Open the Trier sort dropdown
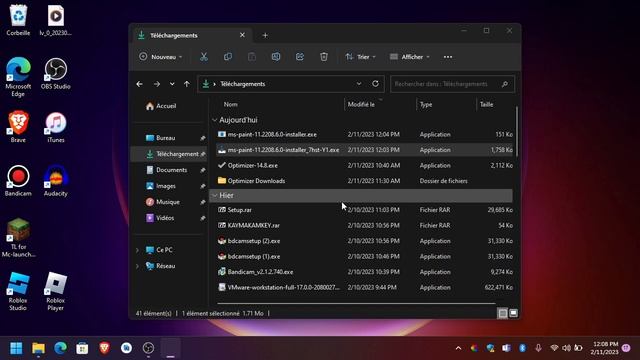 pyautogui.click(x=360, y=57)
